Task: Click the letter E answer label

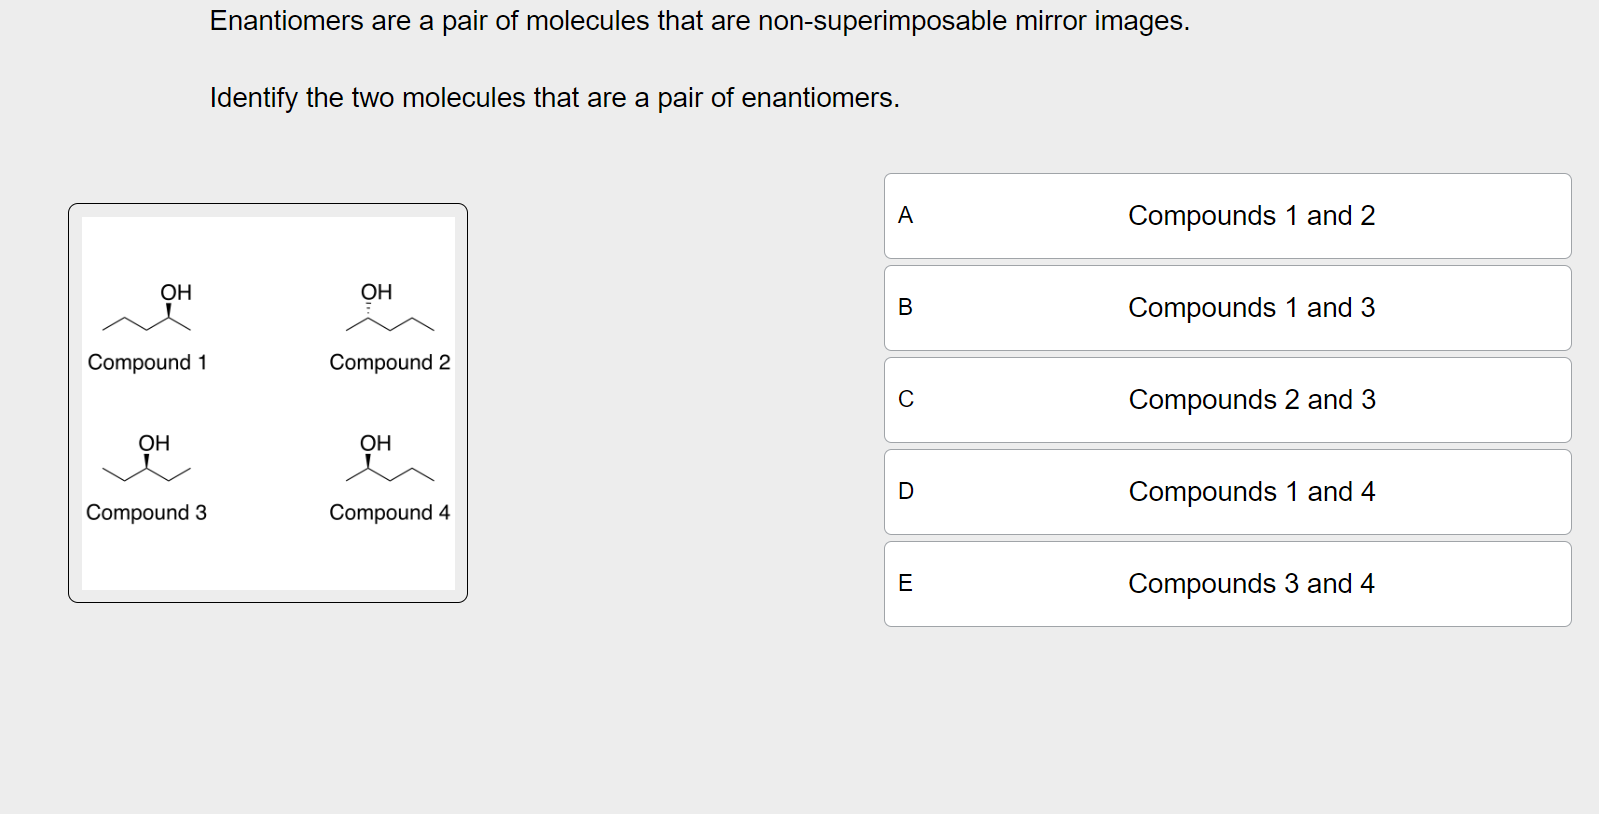Action: (x=906, y=583)
